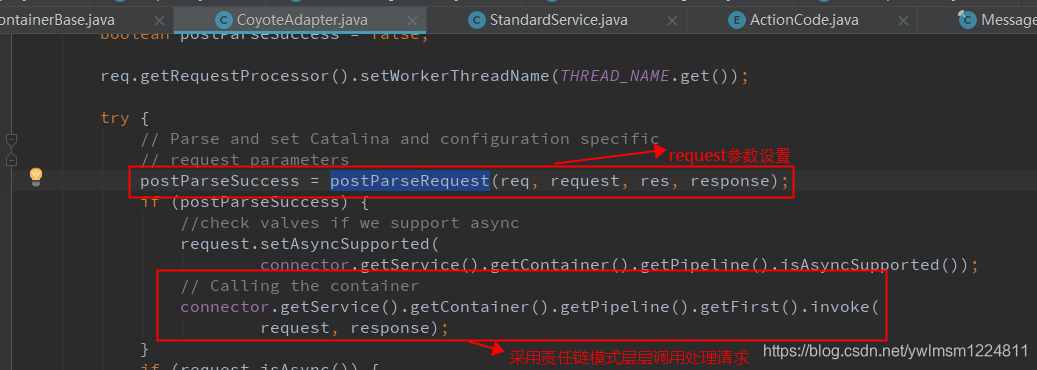Click the 'request, response);' argument line
The image size is (1037, 370).
[x=354, y=328]
